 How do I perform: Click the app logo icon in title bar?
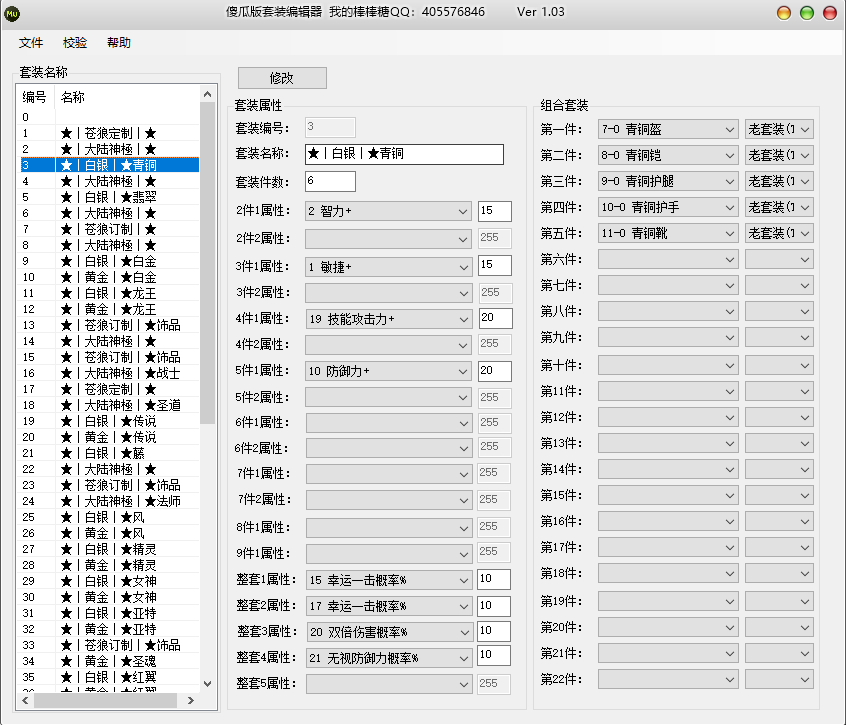(13, 12)
